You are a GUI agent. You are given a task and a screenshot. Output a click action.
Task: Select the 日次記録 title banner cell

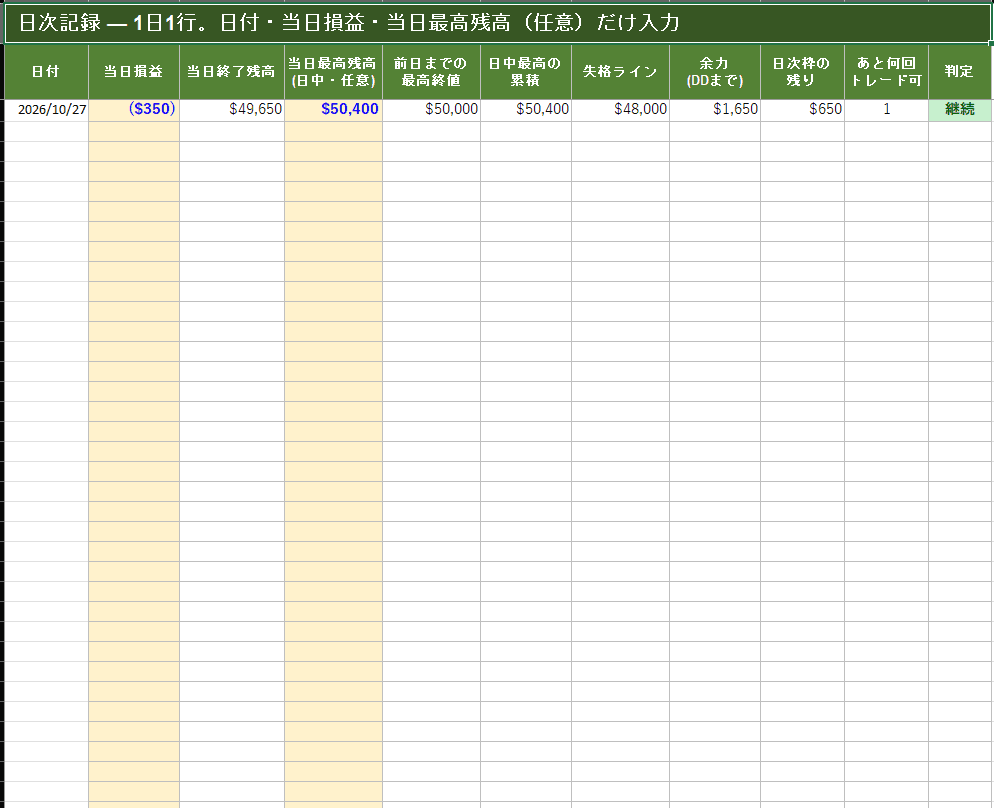pyautogui.click(x=497, y=23)
